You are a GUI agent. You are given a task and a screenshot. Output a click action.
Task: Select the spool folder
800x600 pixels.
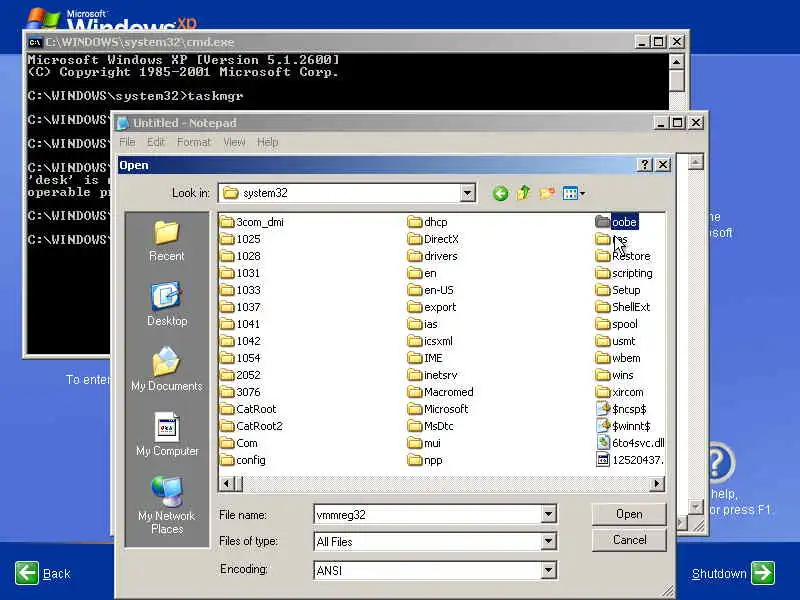(x=617, y=324)
